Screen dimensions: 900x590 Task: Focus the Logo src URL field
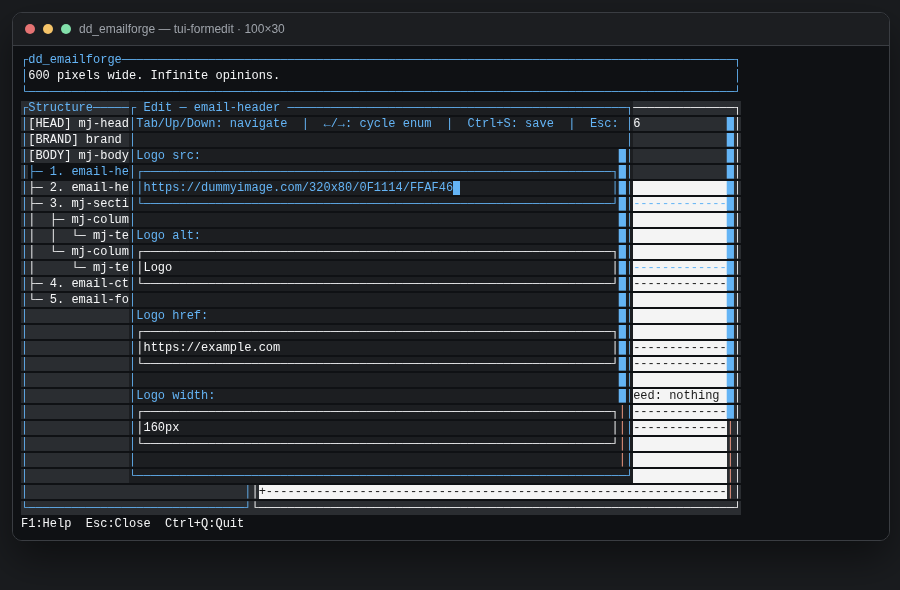[x=377, y=188]
